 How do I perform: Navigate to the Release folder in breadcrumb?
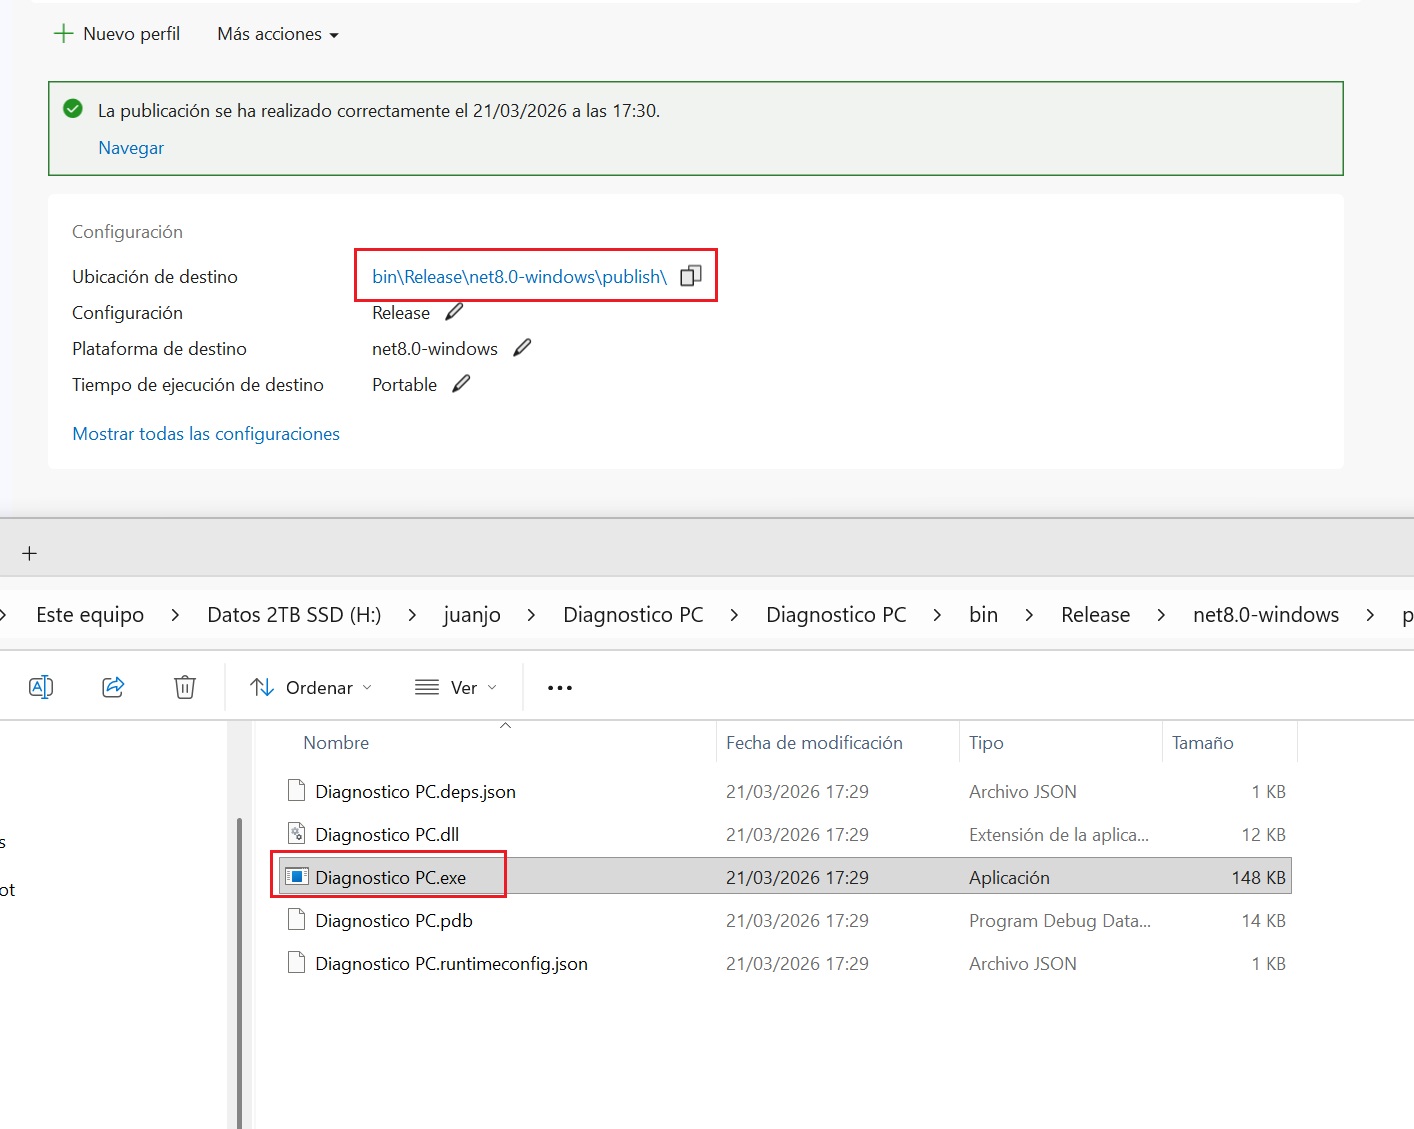coord(1095,615)
